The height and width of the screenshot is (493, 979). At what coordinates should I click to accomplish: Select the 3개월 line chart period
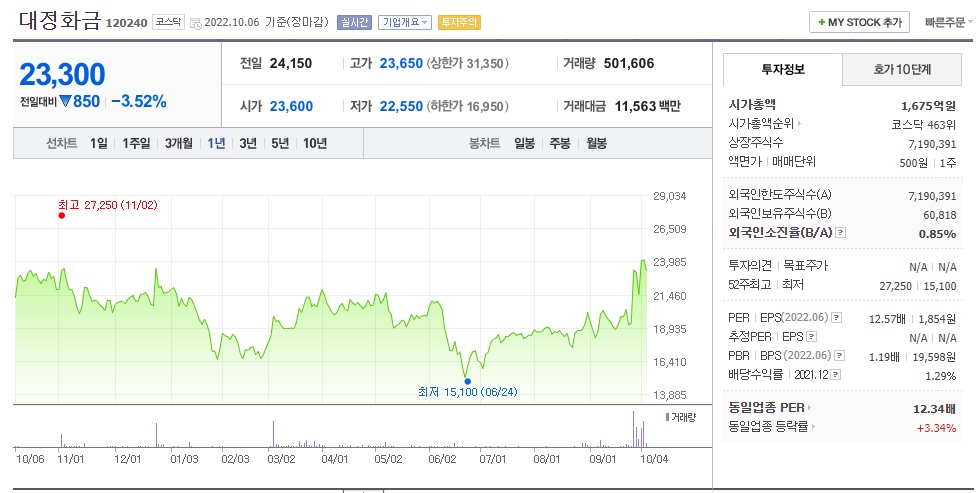[179, 144]
